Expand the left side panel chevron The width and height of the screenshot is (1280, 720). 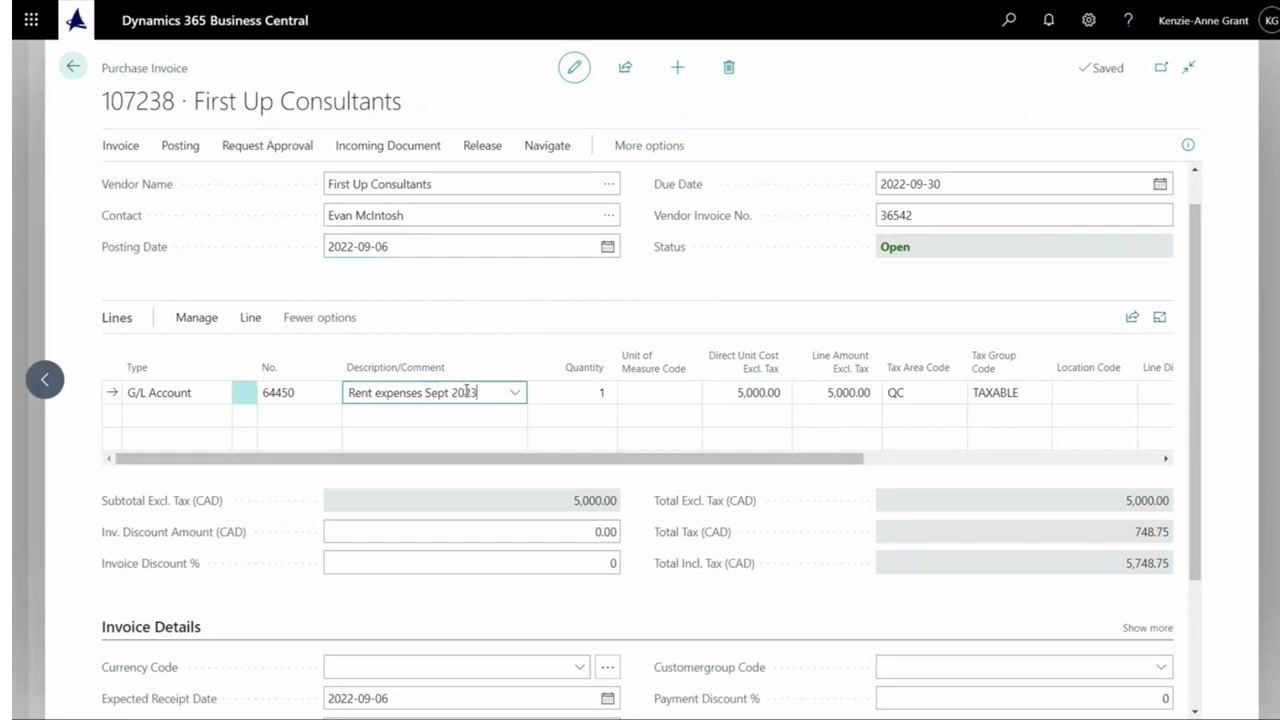(45, 380)
